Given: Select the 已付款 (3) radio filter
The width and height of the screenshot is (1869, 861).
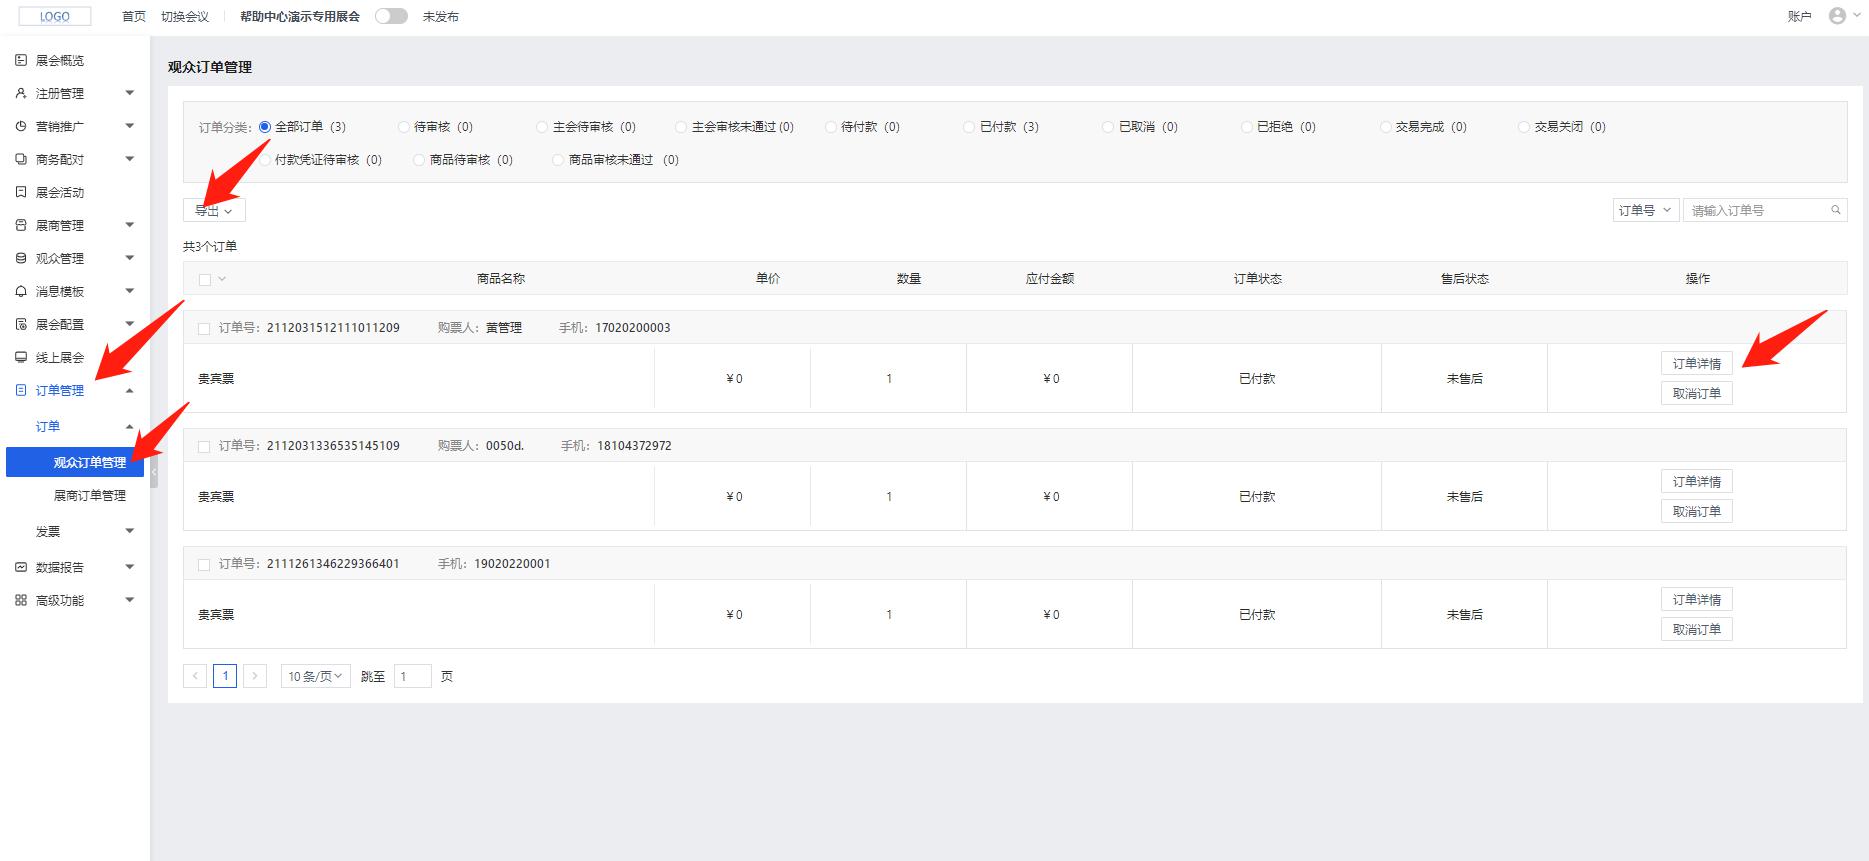Looking at the screenshot, I should (969, 127).
